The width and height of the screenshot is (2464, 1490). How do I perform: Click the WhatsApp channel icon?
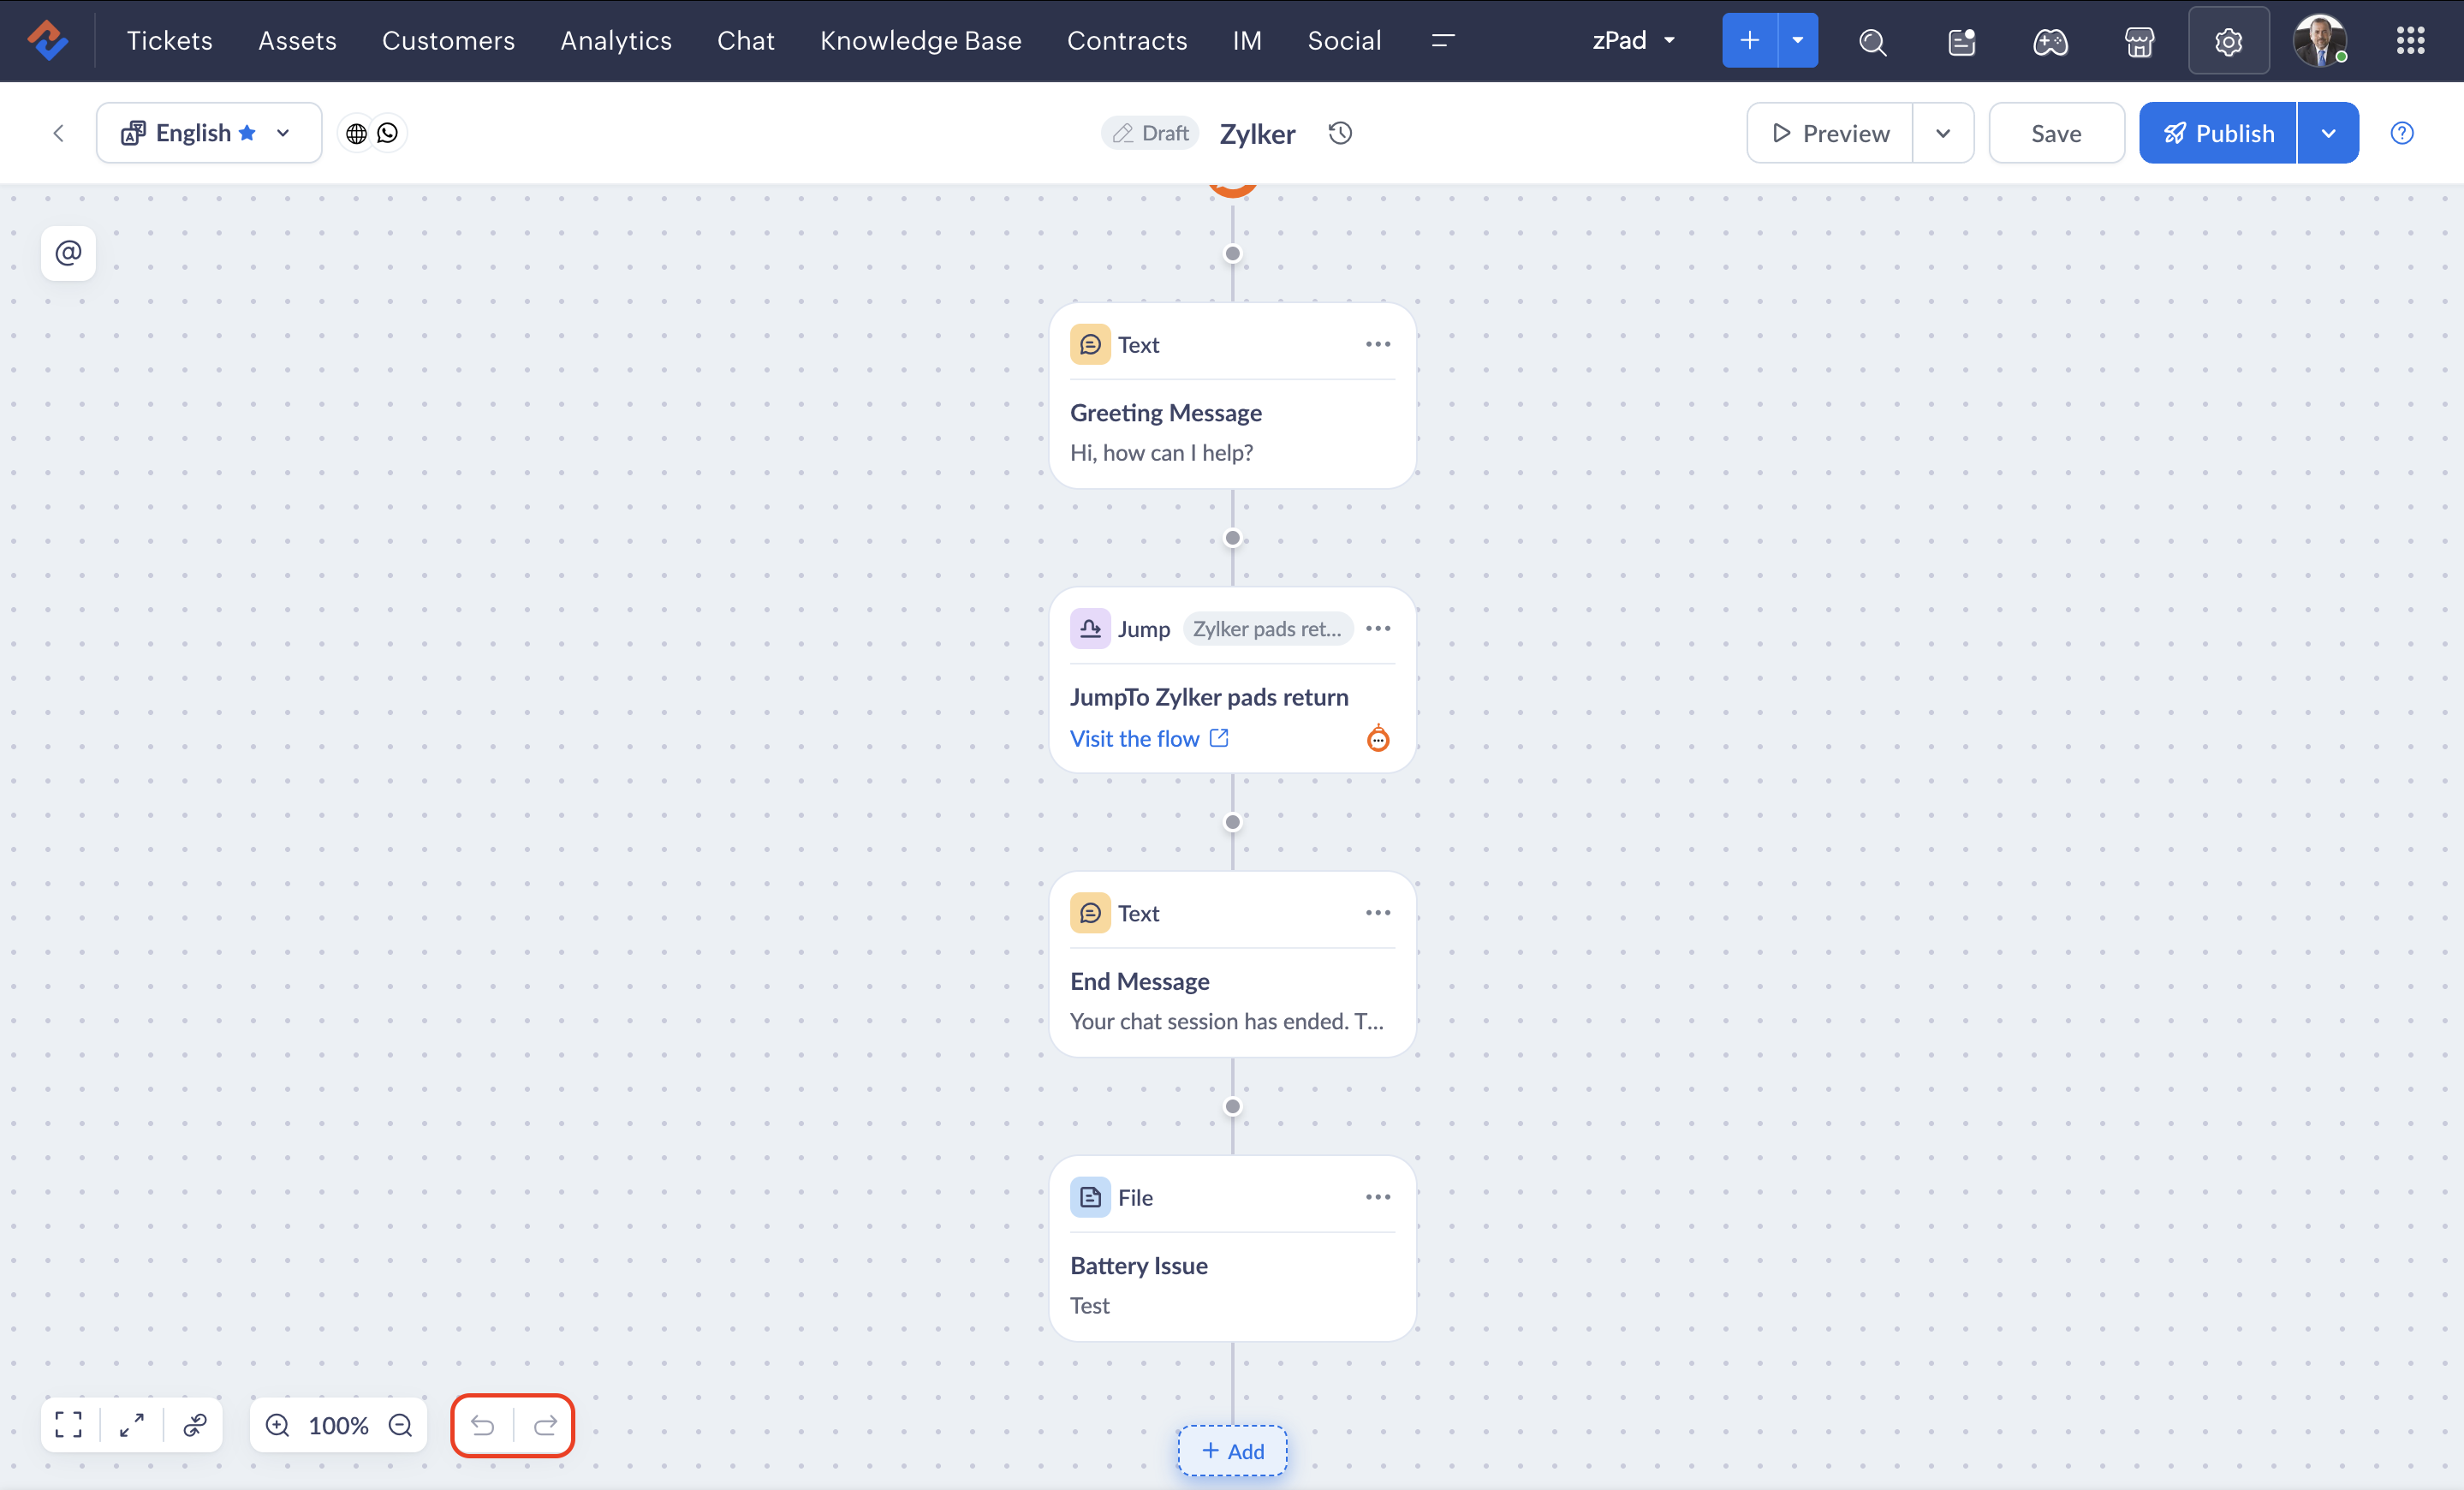pos(388,133)
